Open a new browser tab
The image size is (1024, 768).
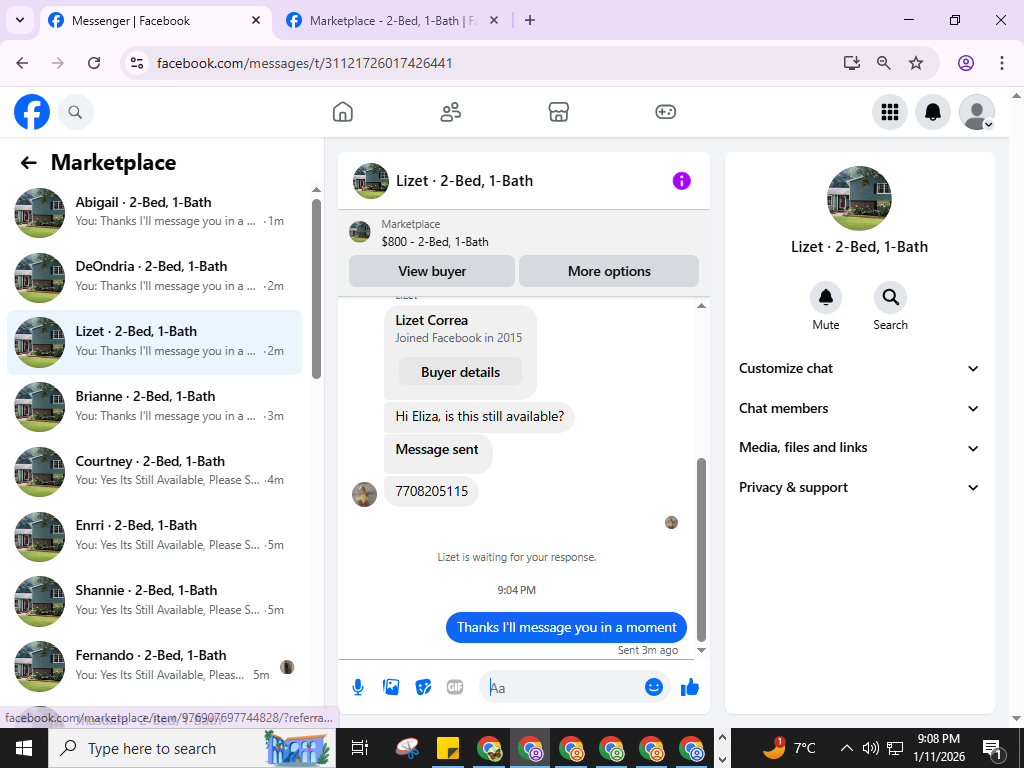[530, 21]
